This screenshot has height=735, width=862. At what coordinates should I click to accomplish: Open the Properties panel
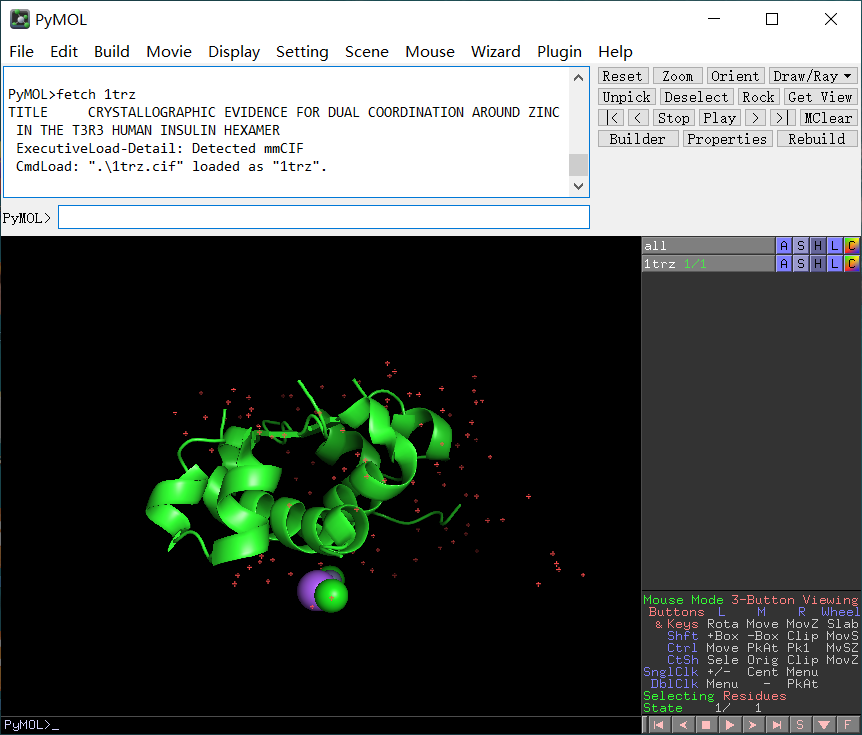pyautogui.click(x=727, y=139)
